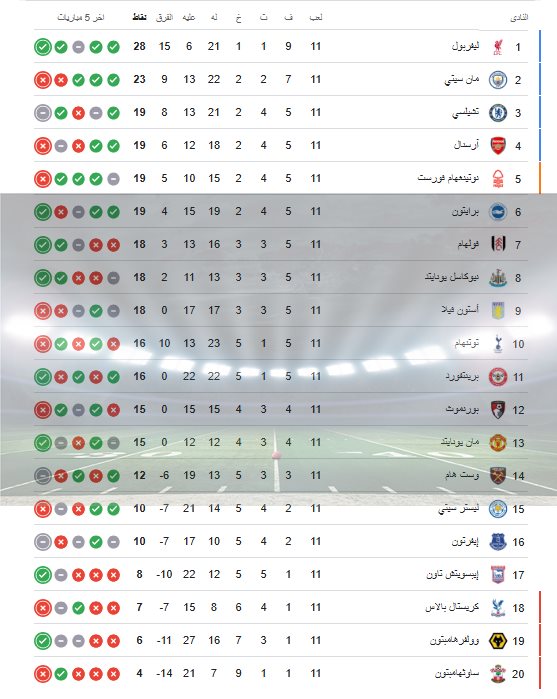Click the النادي club column header
This screenshot has width=557, height=699.
click(519, 17)
